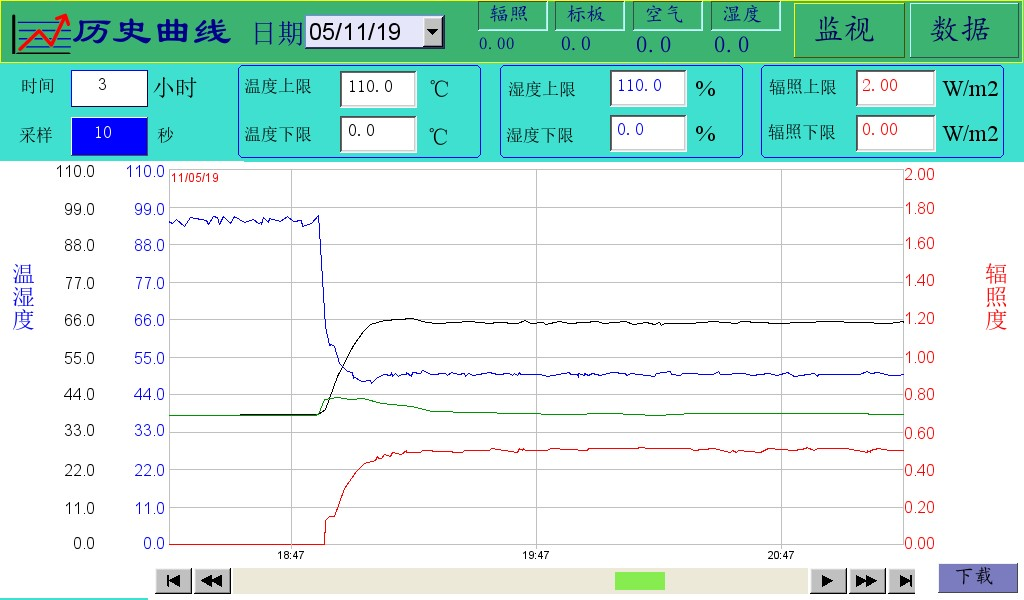Click the 辐照上限 irradiance upper limit field
The width and height of the screenshot is (1024, 600).
894,88
